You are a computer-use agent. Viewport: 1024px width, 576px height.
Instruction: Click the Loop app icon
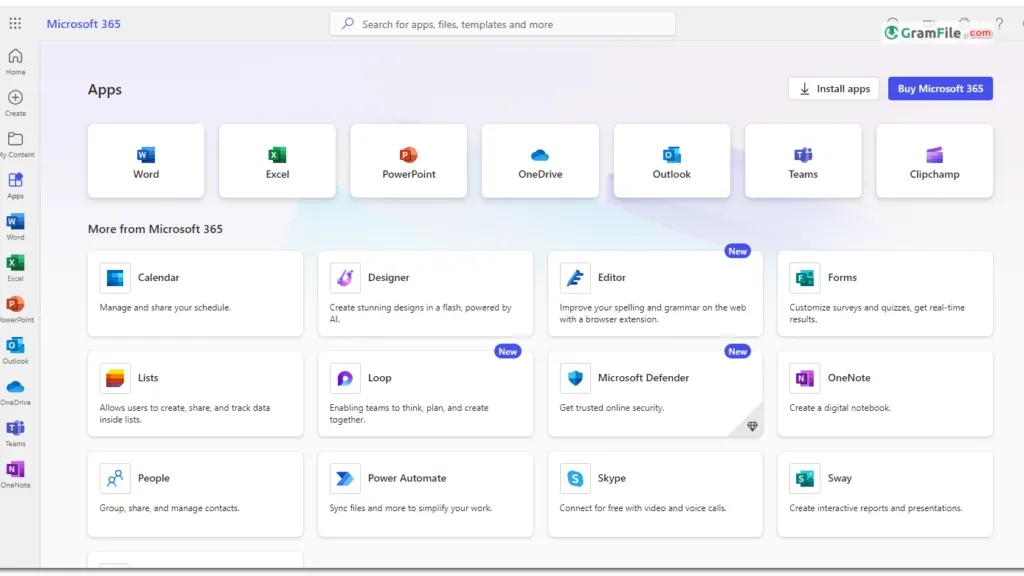[x=345, y=378]
